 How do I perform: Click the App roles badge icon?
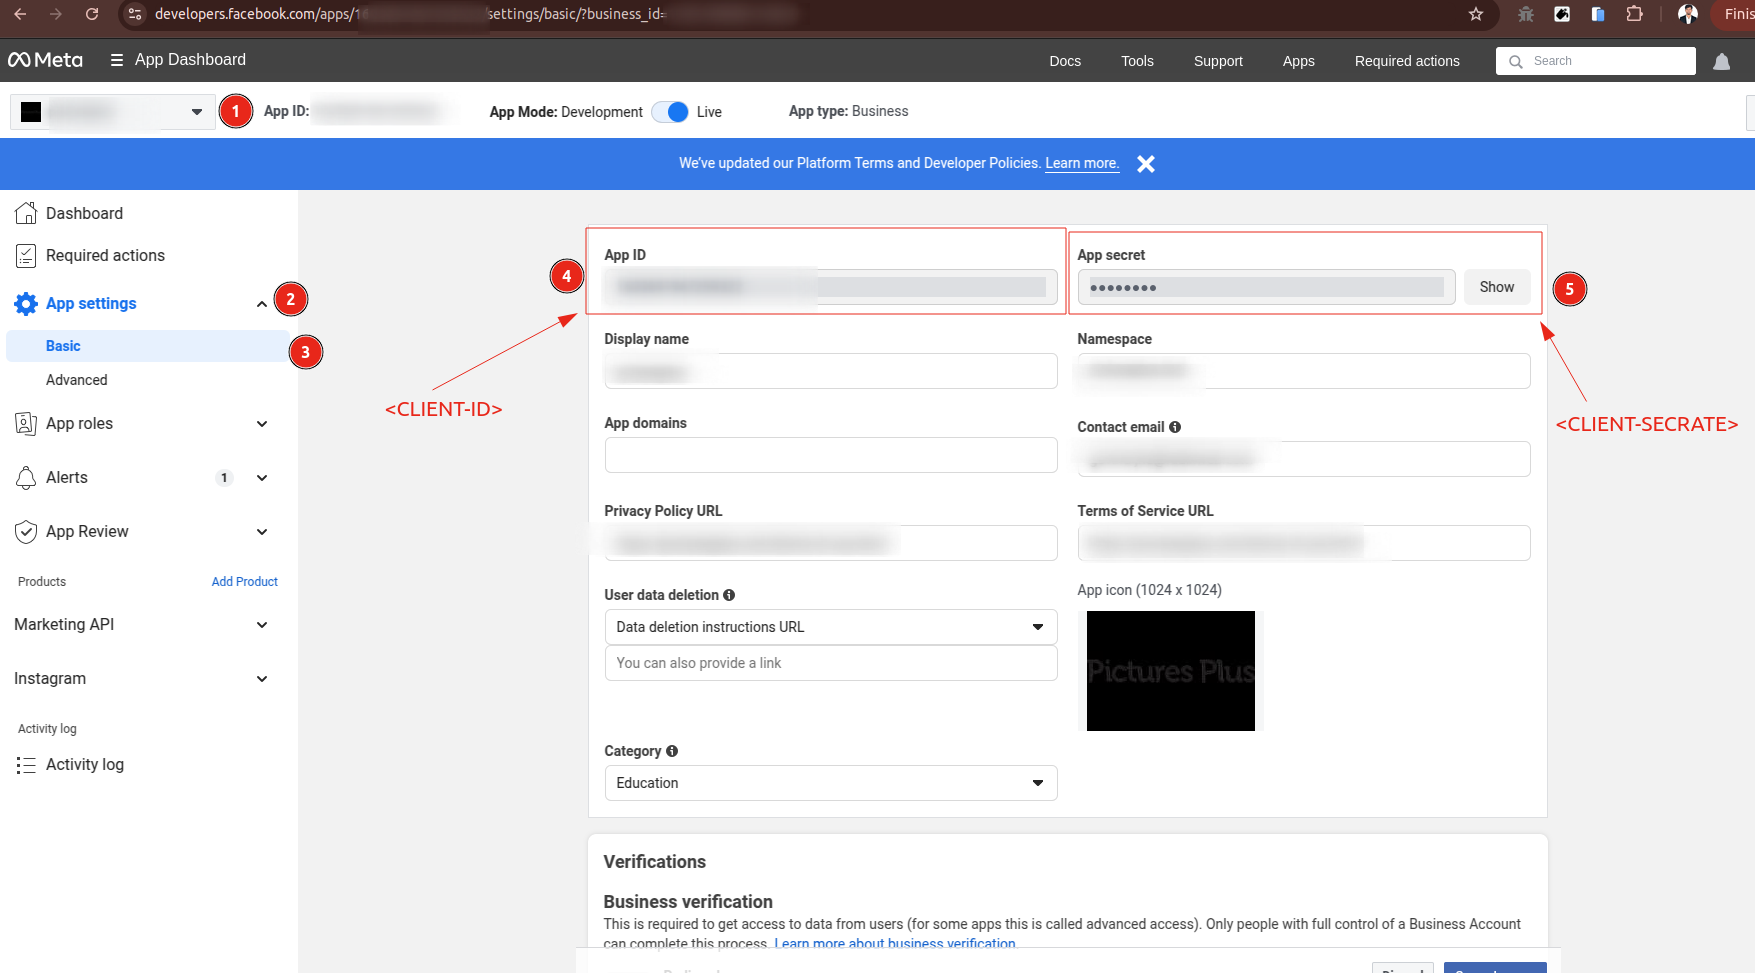(x=26, y=424)
